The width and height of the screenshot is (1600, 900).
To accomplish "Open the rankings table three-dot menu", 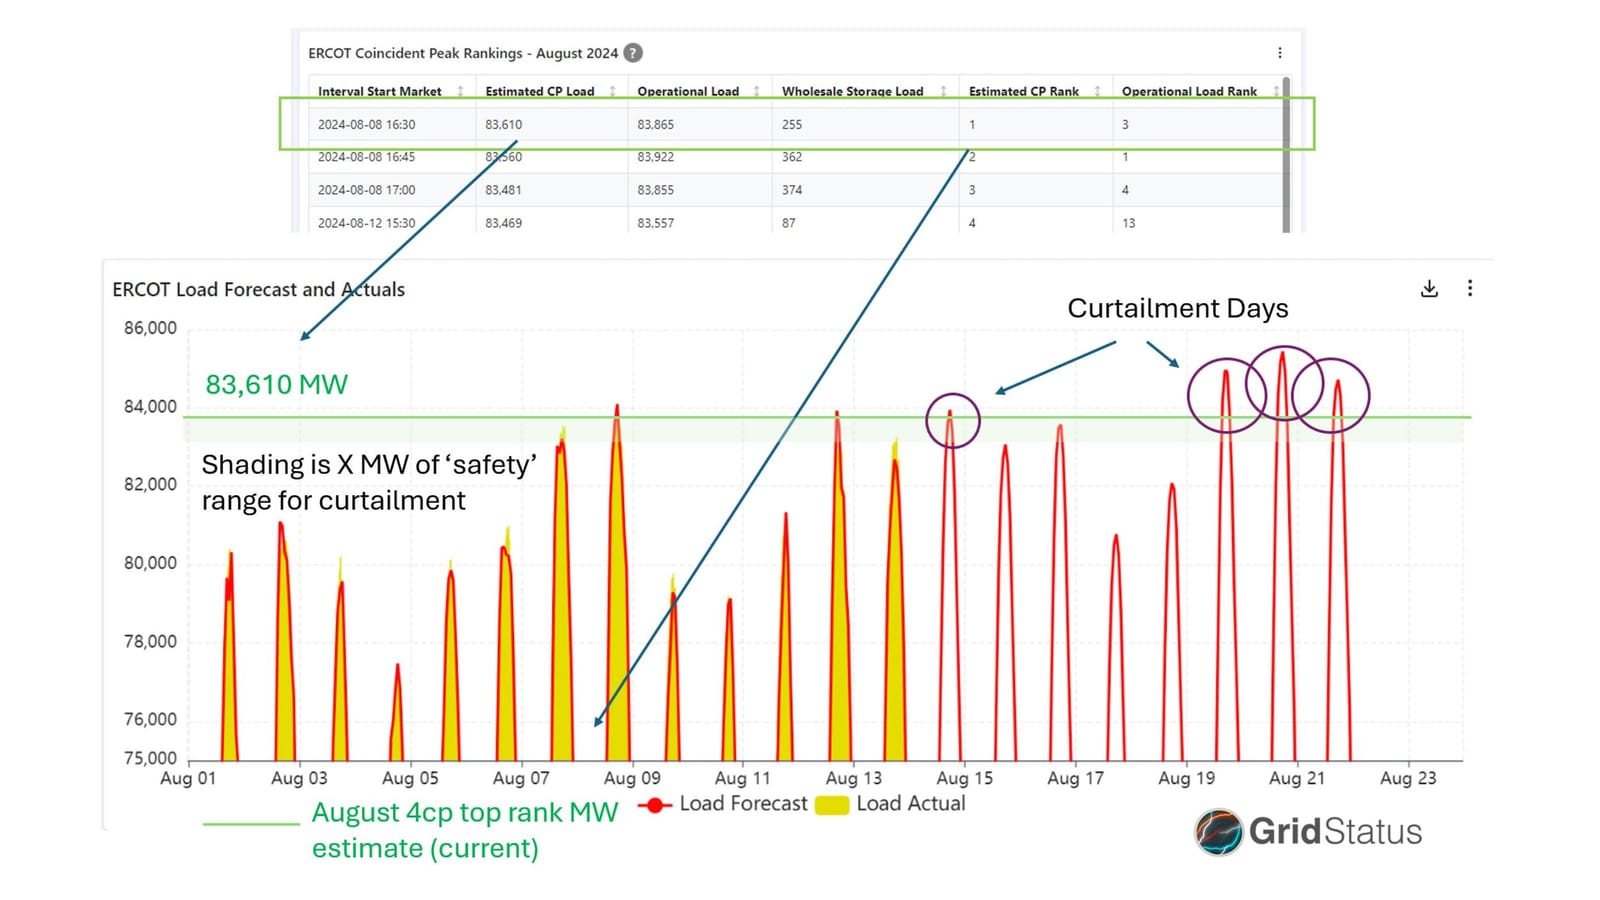I will (1281, 52).
